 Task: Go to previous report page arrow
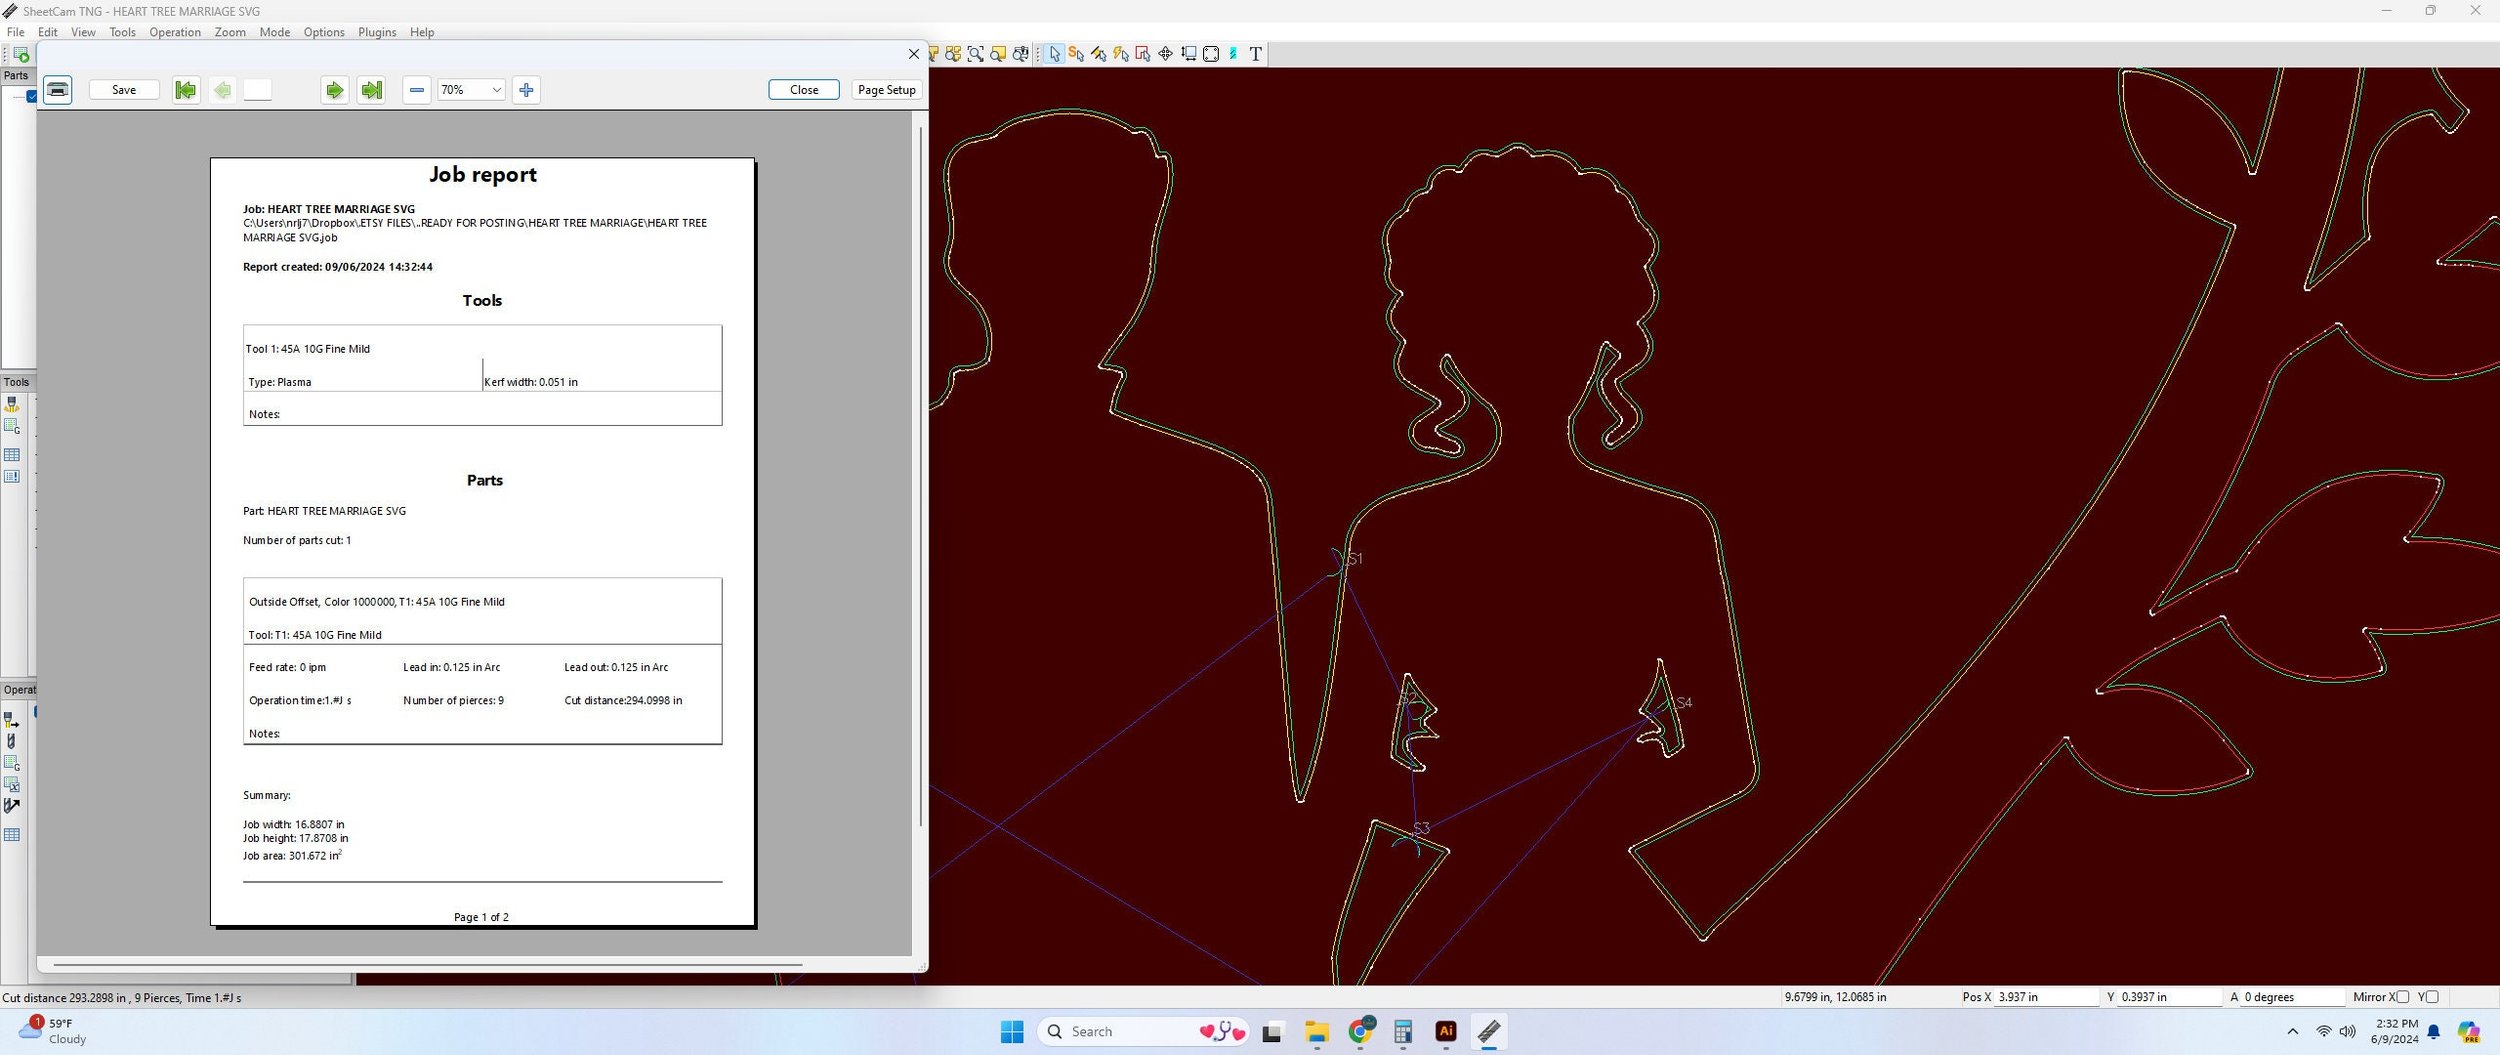(x=222, y=90)
